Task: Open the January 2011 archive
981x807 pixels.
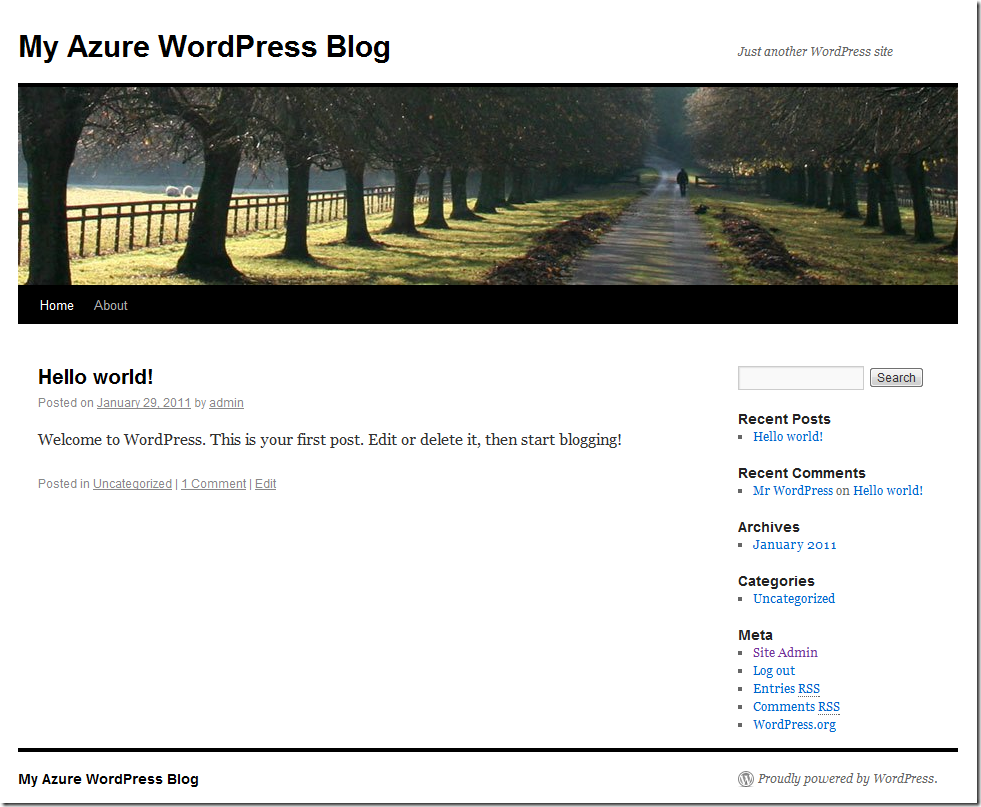Action: [x=795, y=545]
